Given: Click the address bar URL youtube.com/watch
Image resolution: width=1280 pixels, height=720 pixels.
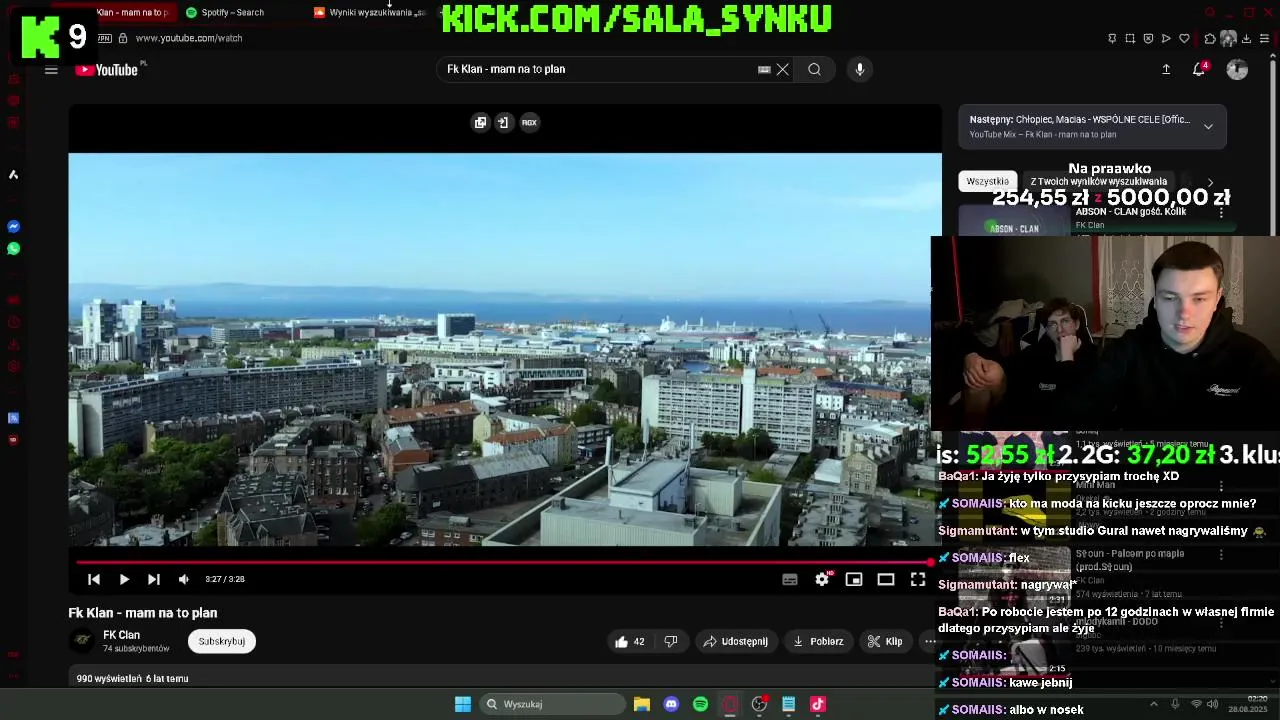Looking at the screenshot, I should pos(189,38).
